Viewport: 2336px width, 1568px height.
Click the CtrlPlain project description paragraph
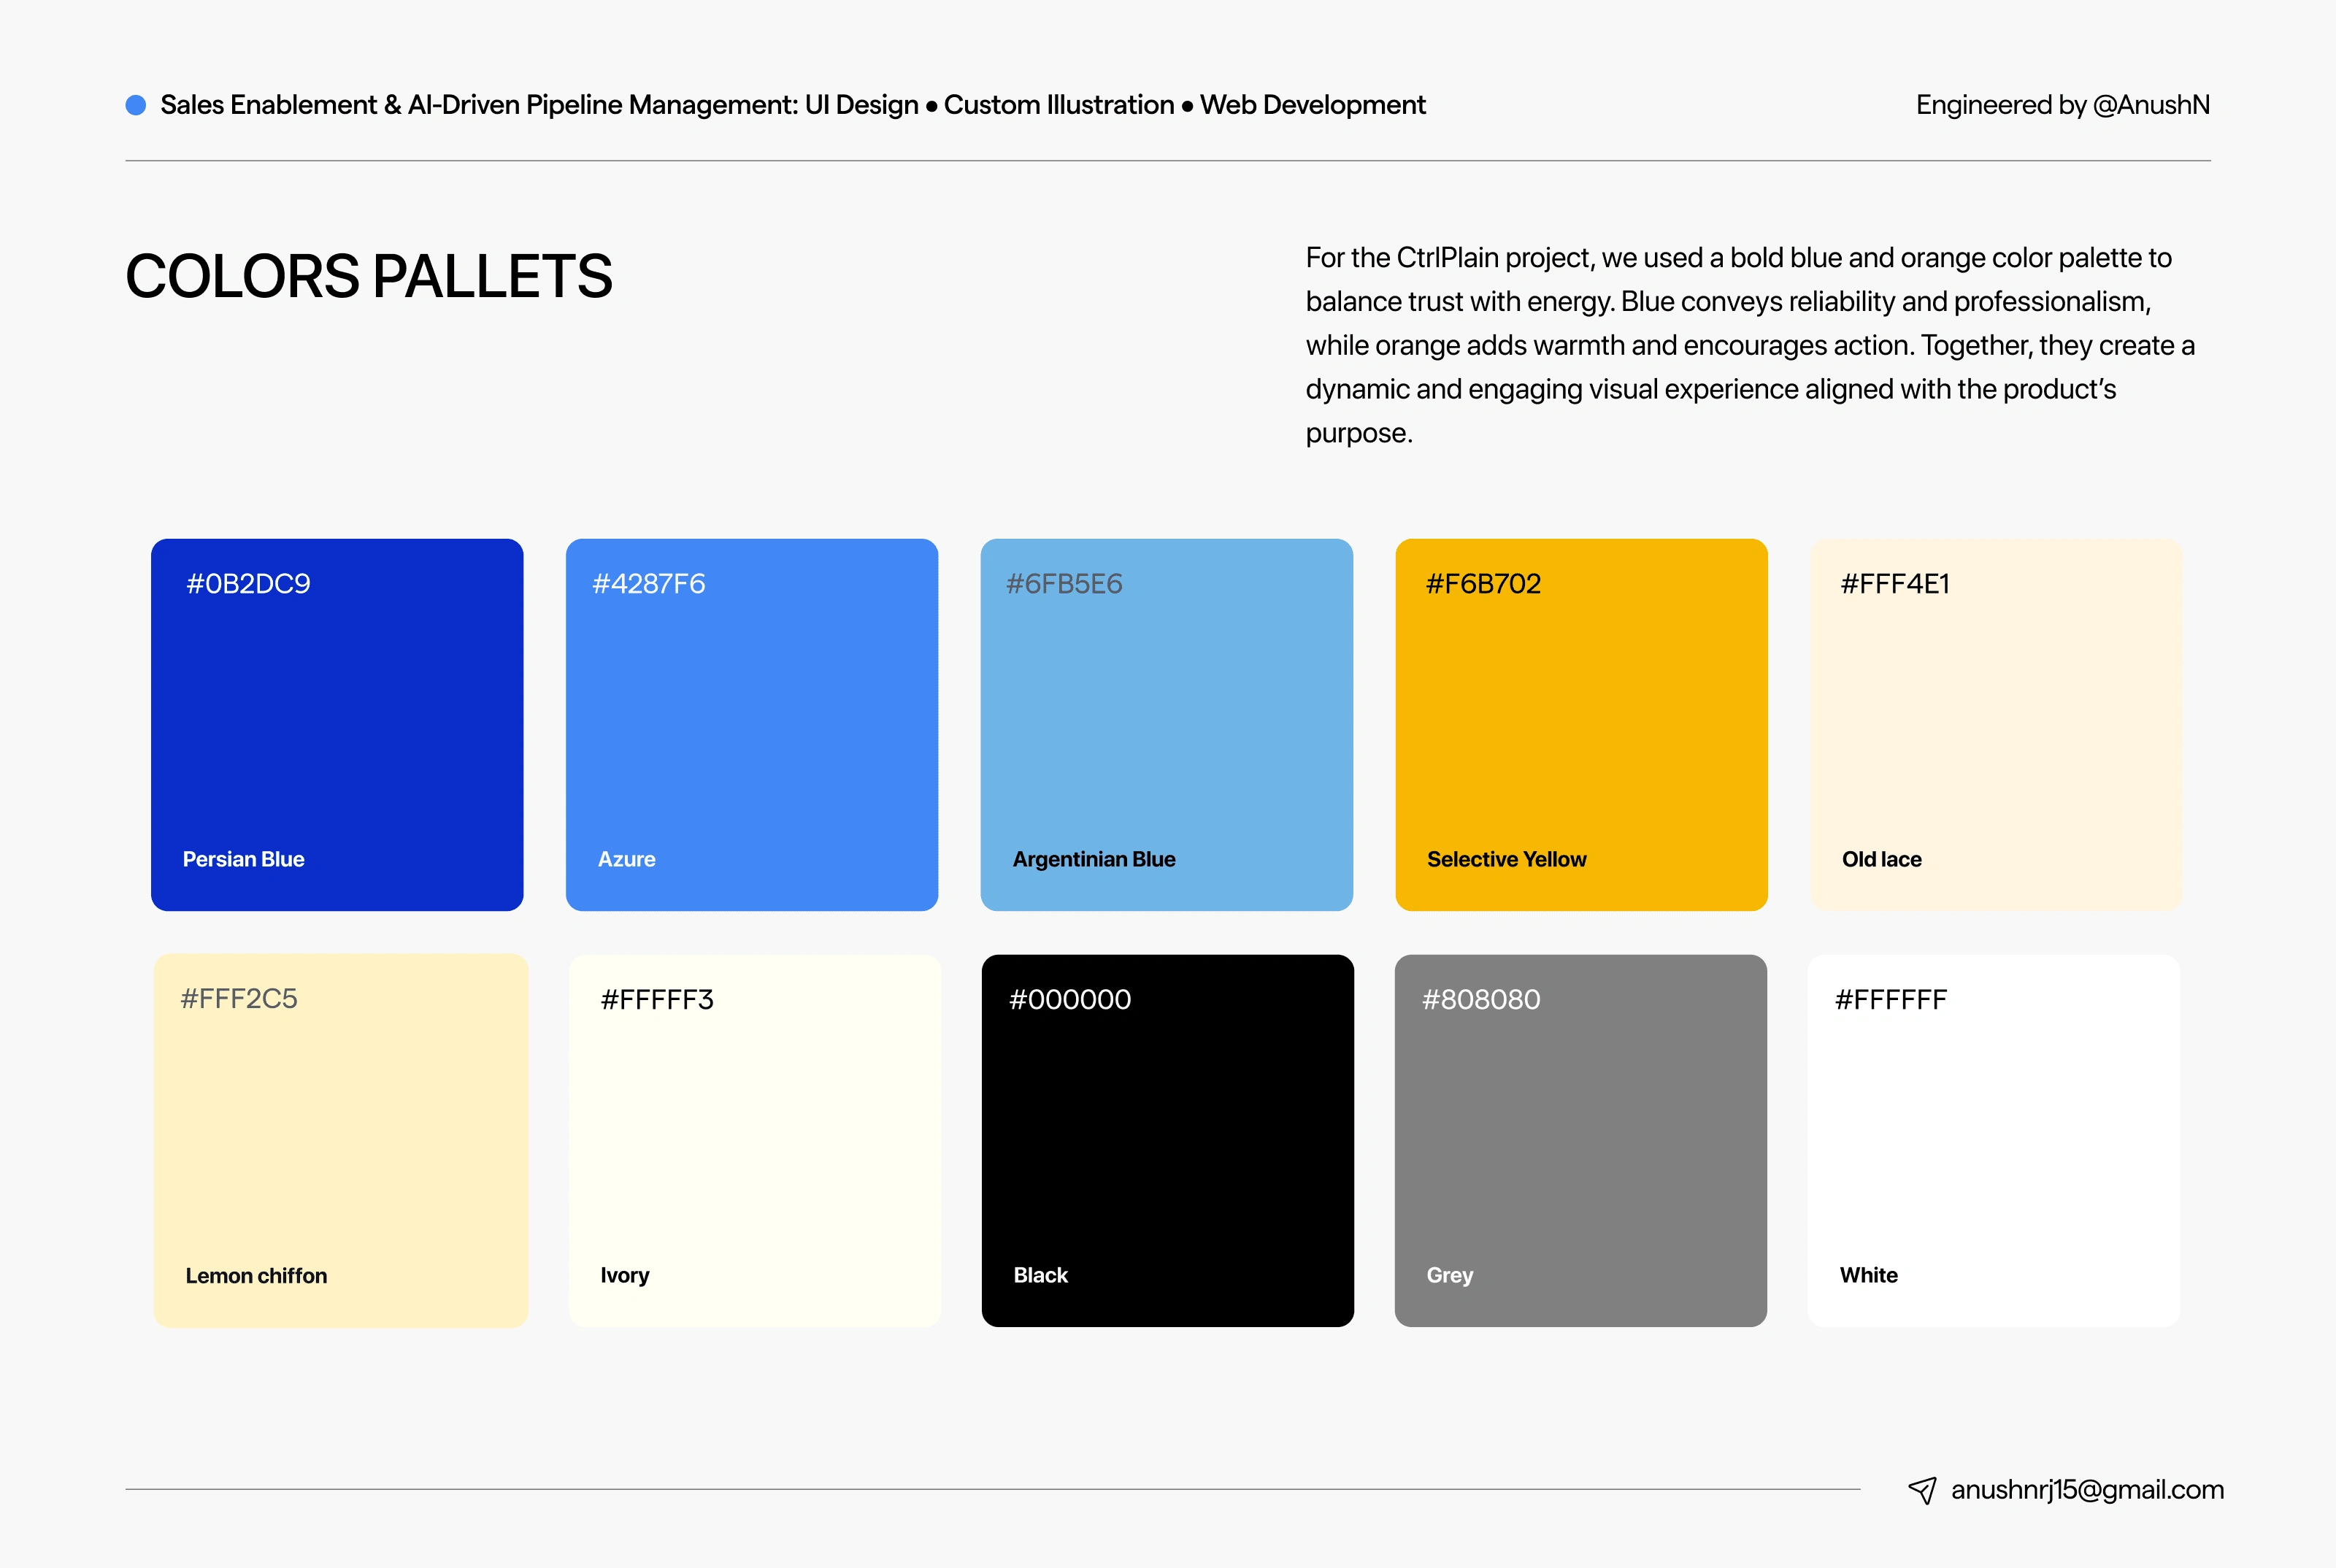[x=1750, y=345]
